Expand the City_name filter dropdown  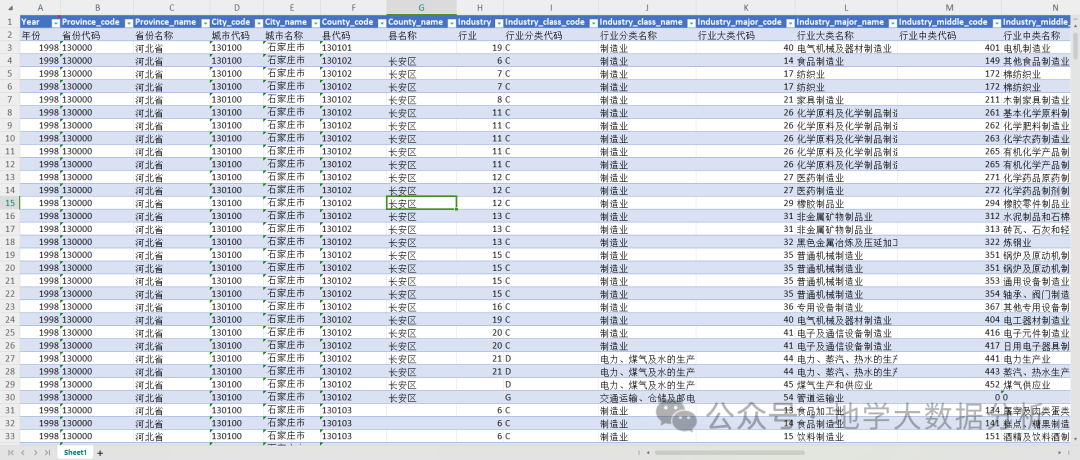click(313, 22)
